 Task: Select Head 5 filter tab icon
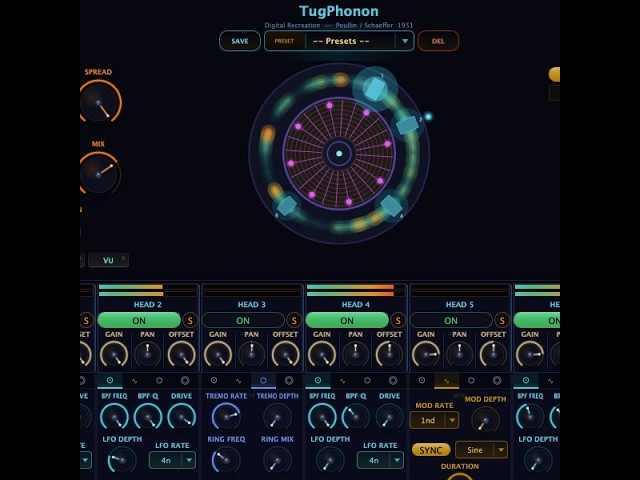(422, 380)
